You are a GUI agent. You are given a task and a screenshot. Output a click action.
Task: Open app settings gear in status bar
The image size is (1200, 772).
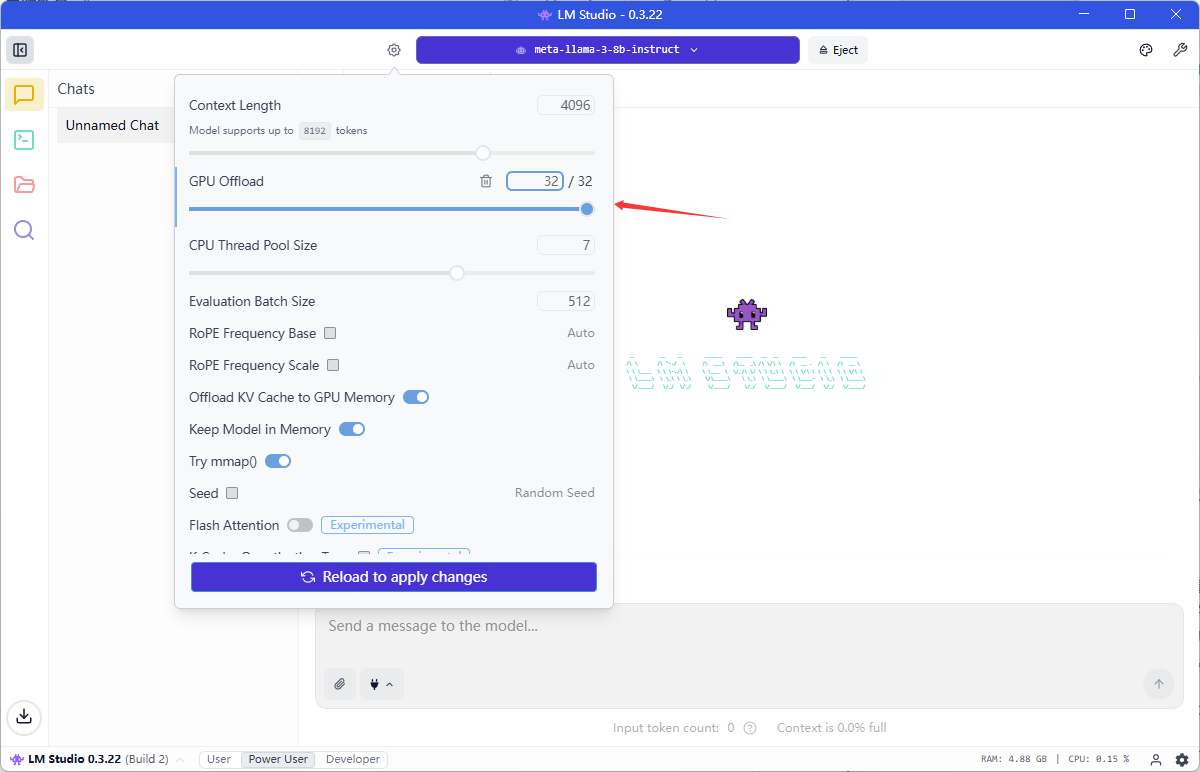click(1182, 759)
